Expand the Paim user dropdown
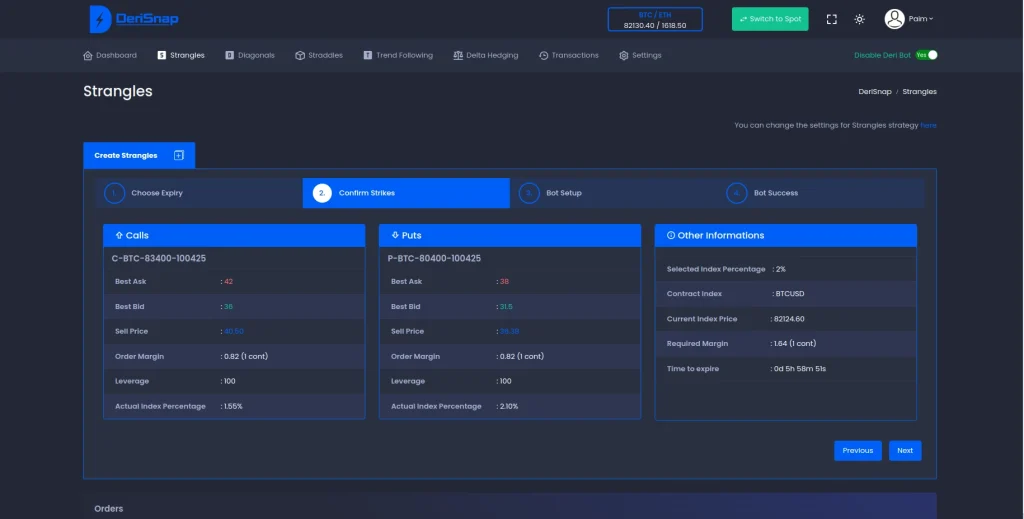Viewport: 1024px width, 519px height. (921, 19)
